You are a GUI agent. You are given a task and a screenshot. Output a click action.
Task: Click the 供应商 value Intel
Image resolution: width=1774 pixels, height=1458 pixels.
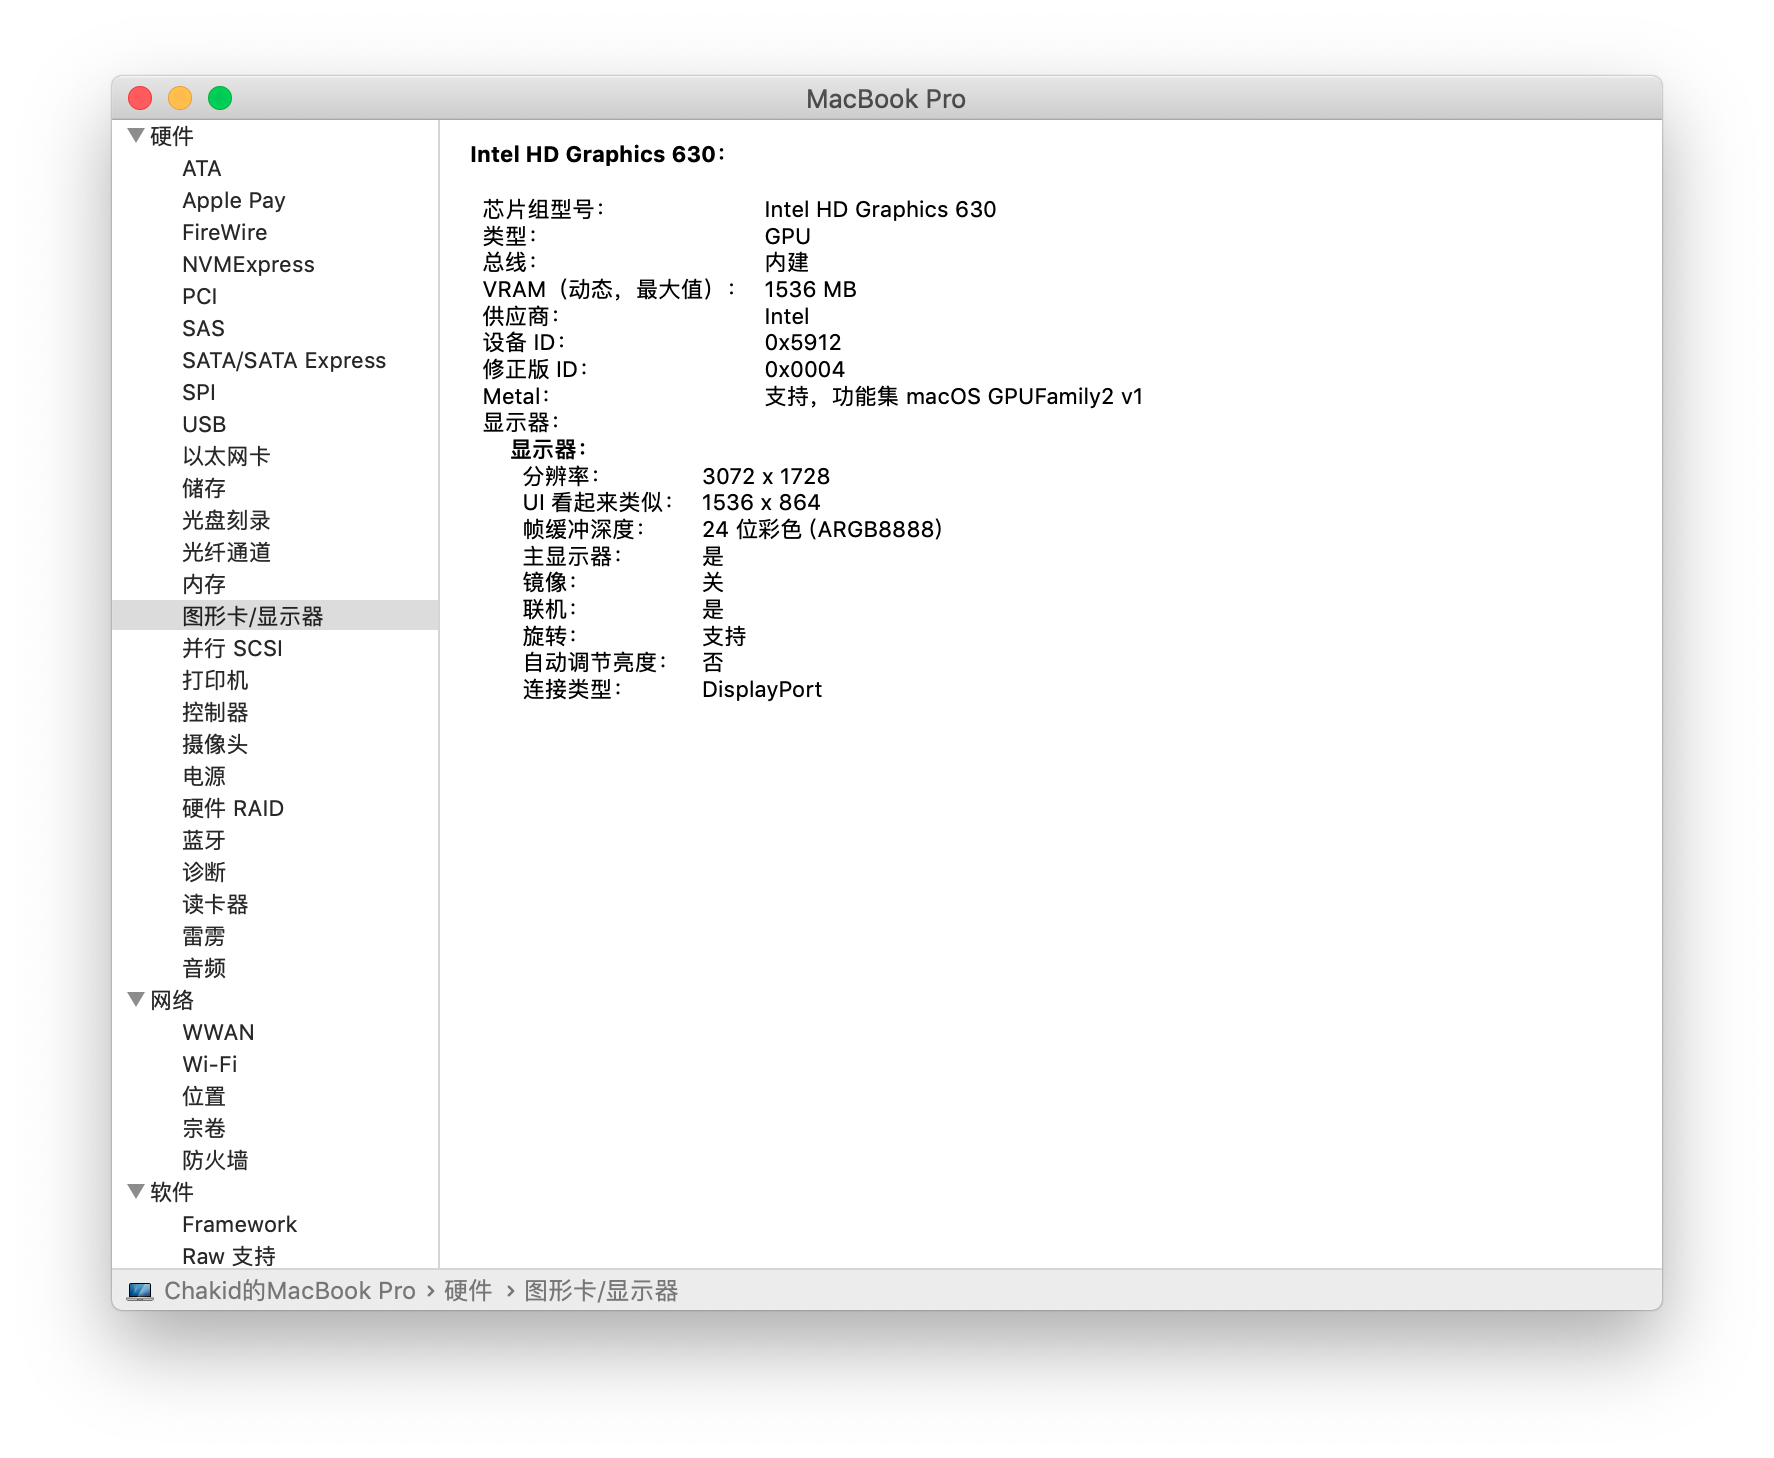(786, 316)
